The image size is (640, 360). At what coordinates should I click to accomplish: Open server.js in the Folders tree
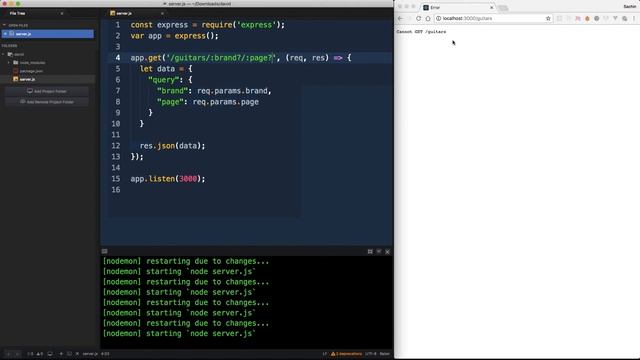(27, 79)
